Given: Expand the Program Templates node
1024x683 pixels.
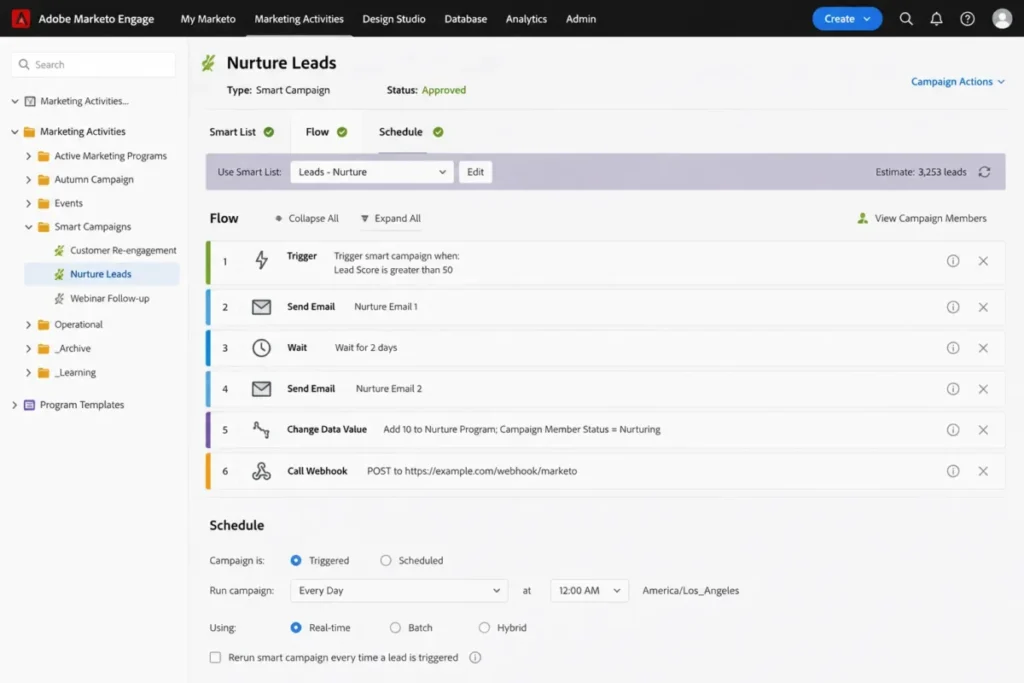Looking at the screenshot, I should pyautogui.click(x=14, y=405).
